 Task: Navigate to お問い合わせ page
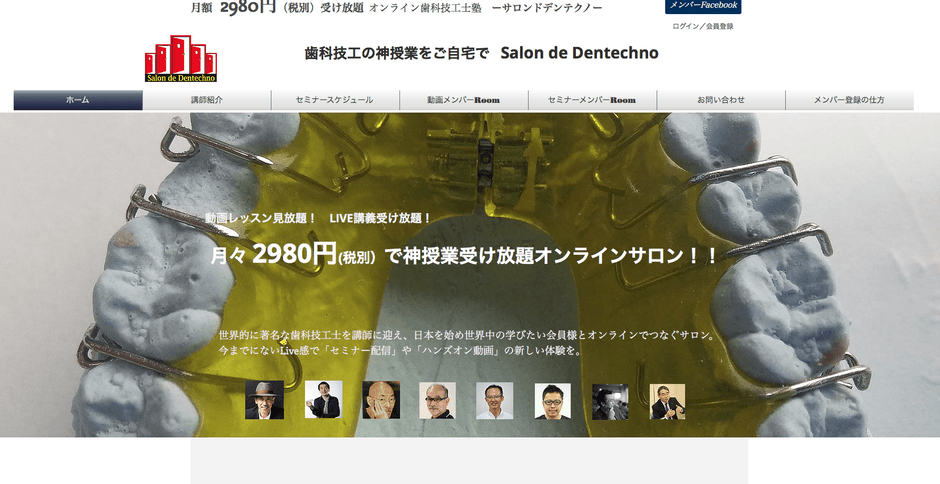[721, 100]
